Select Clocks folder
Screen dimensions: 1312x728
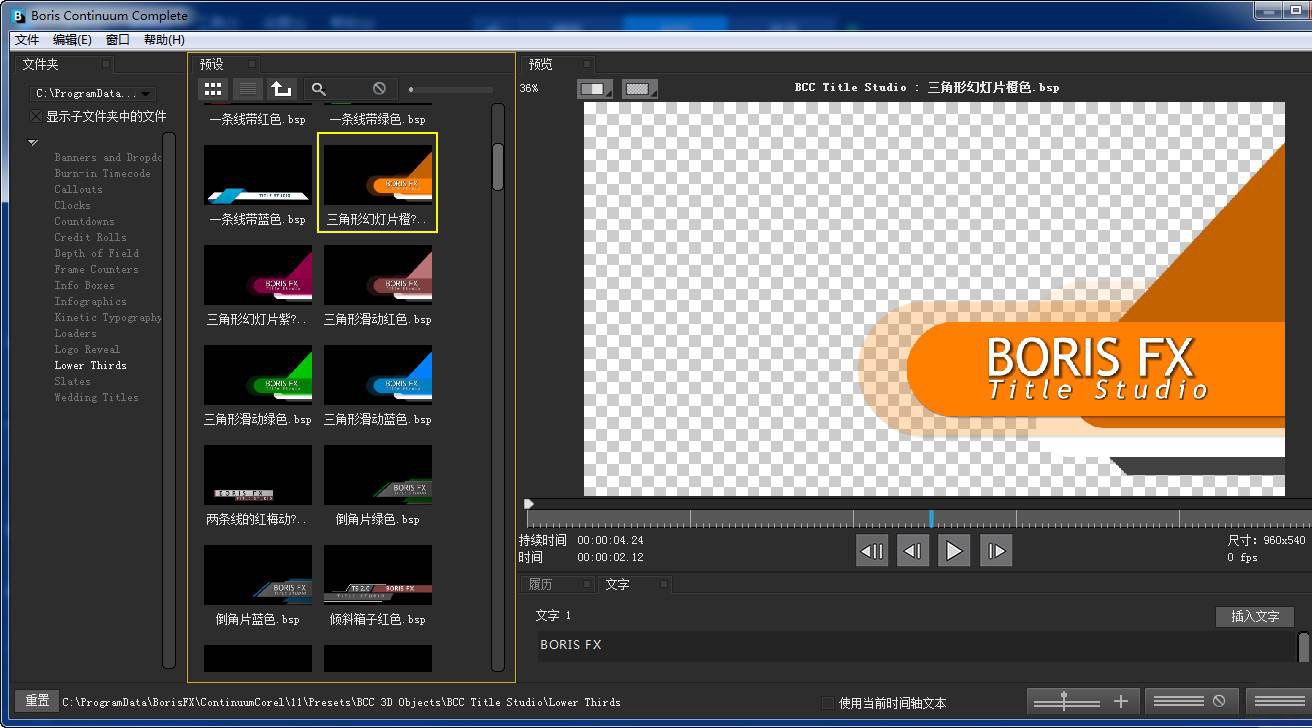point(72,205)
